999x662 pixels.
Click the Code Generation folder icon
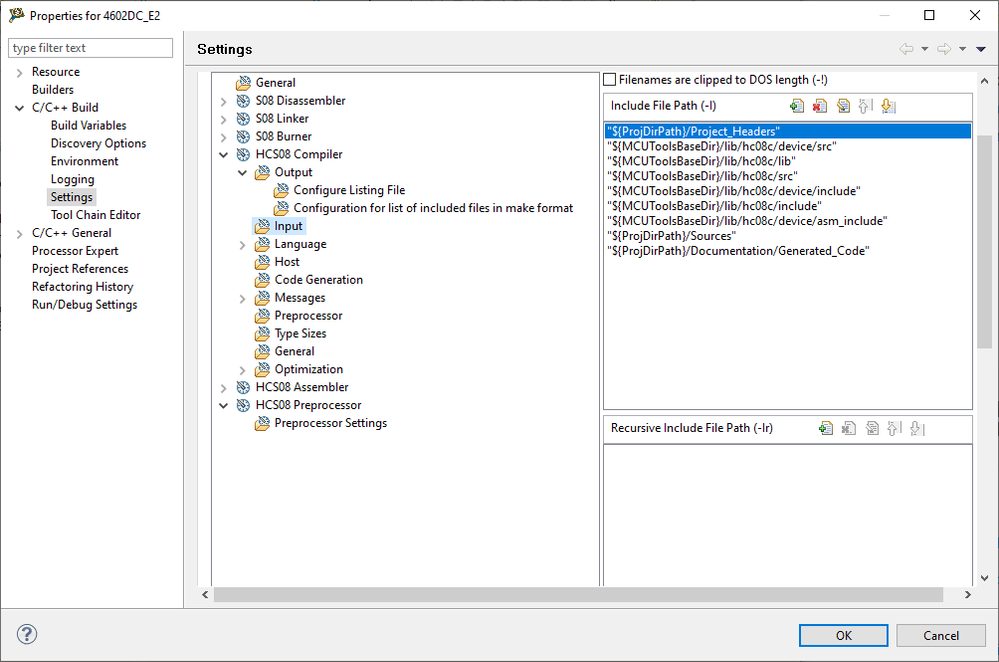pos(262,280)
